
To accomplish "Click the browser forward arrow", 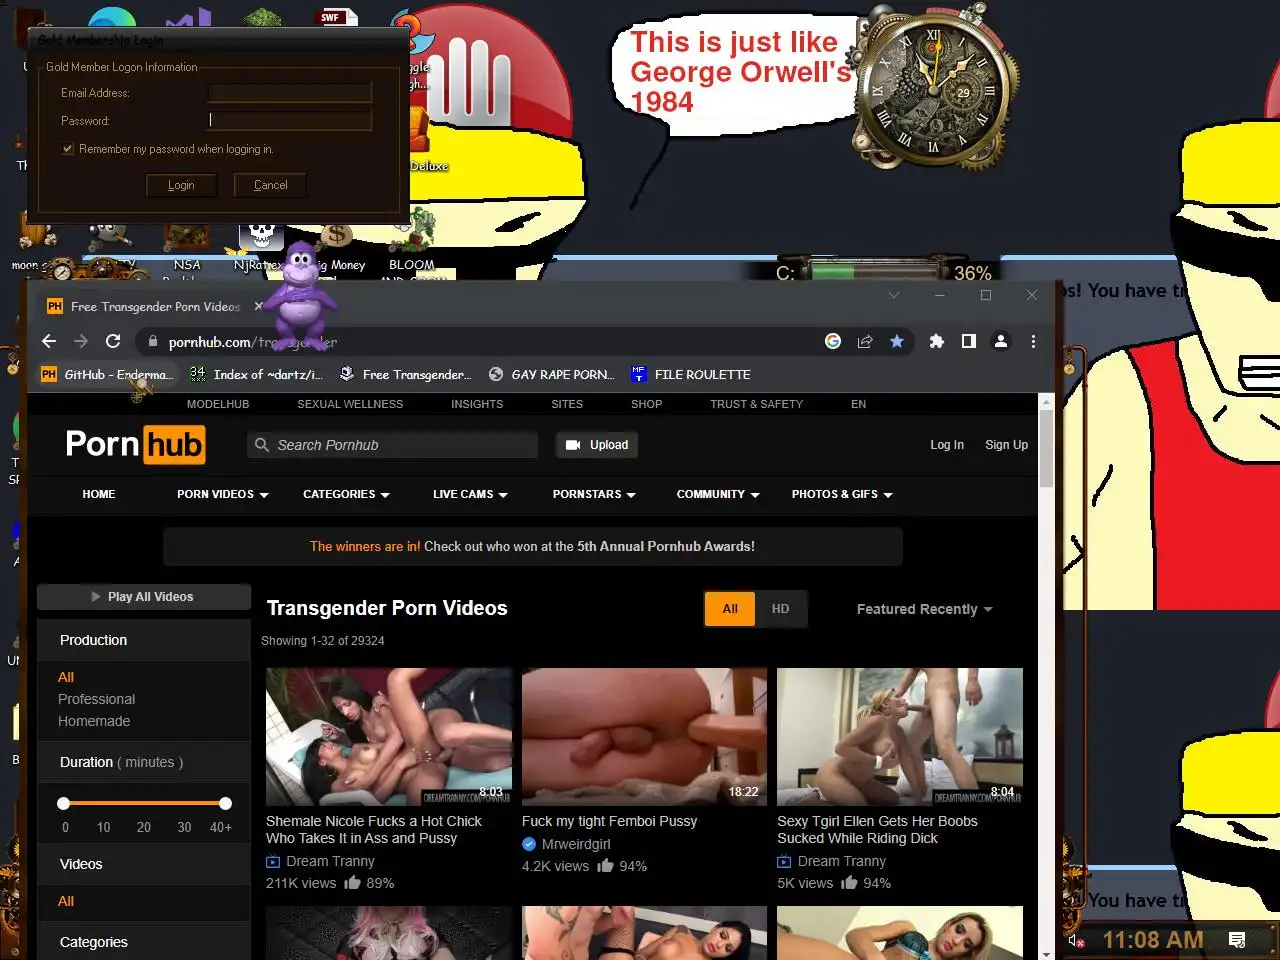I will tap(81, 341).
